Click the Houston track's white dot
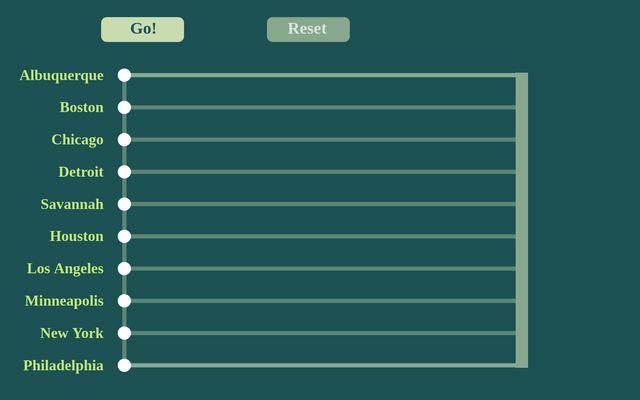Image resolution: width=640 pixels, height=400 pixels. click(124, 236)
